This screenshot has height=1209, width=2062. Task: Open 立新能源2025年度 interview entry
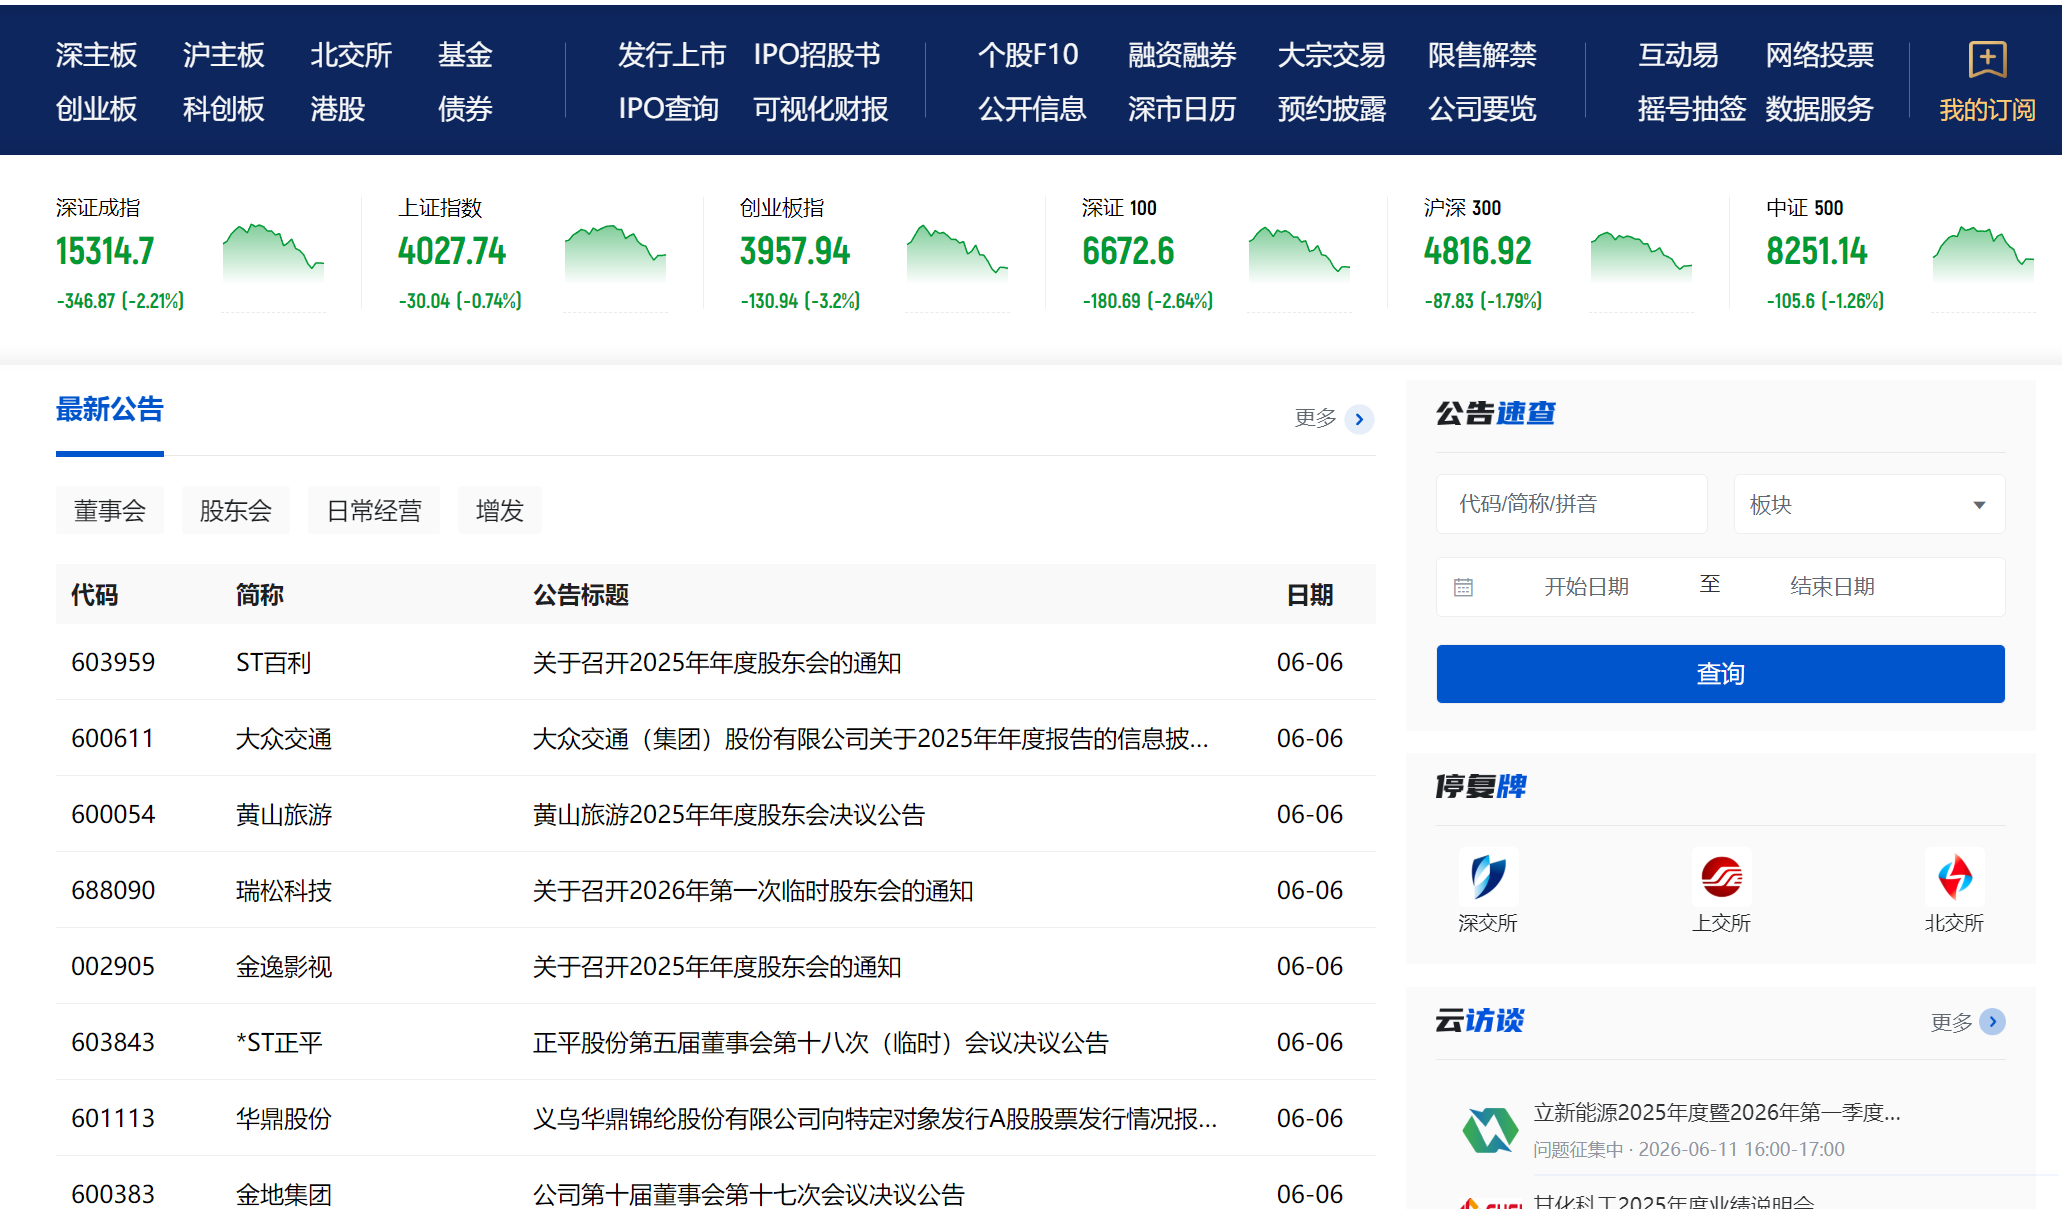coord(1717,1112)
